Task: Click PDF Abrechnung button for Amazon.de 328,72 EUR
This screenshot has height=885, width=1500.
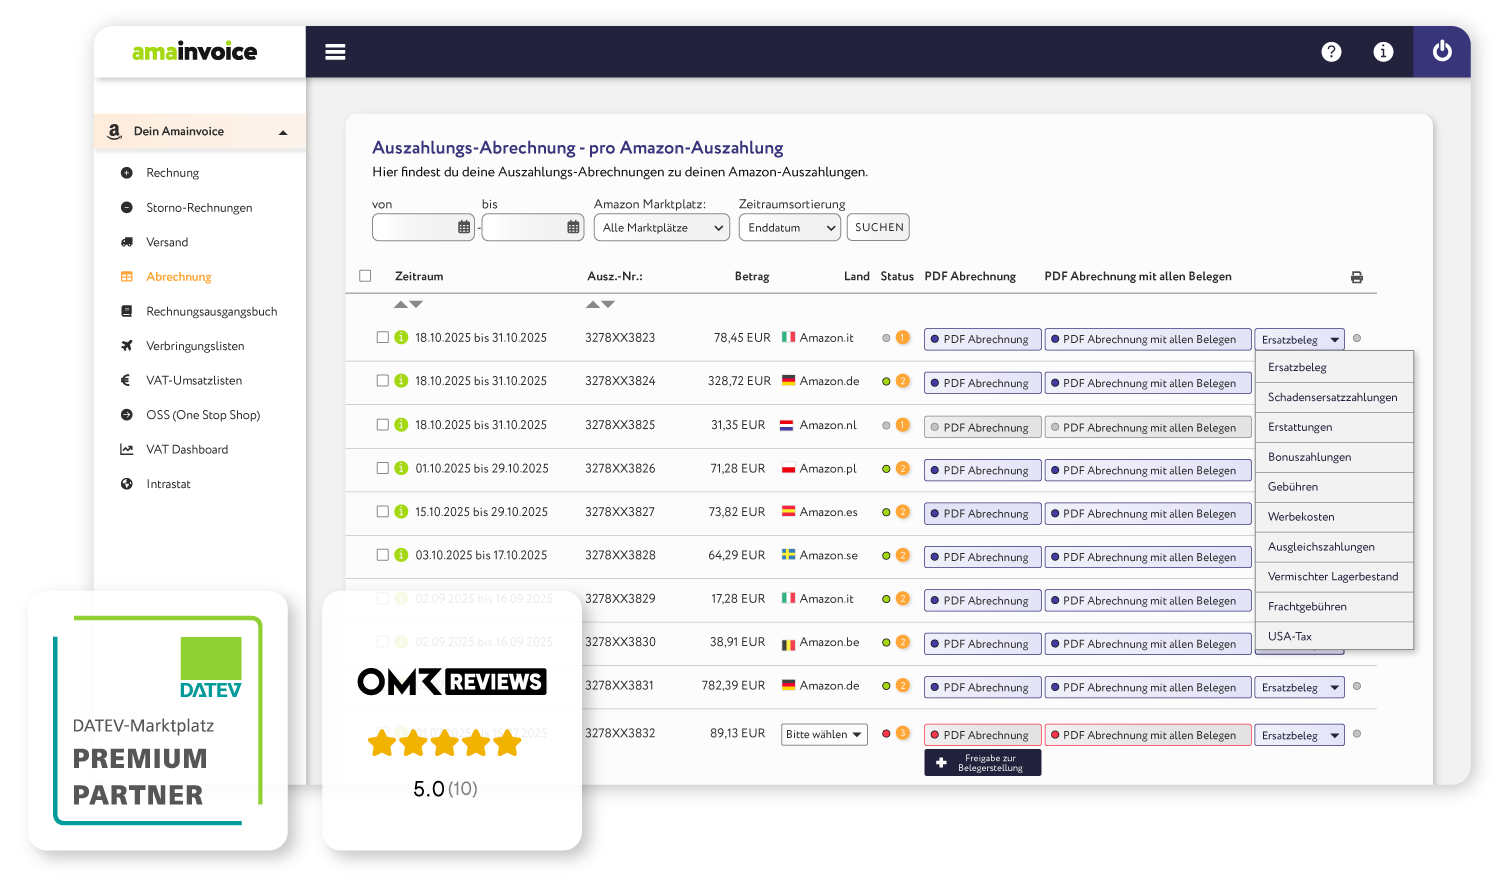Action: point(982,383)
